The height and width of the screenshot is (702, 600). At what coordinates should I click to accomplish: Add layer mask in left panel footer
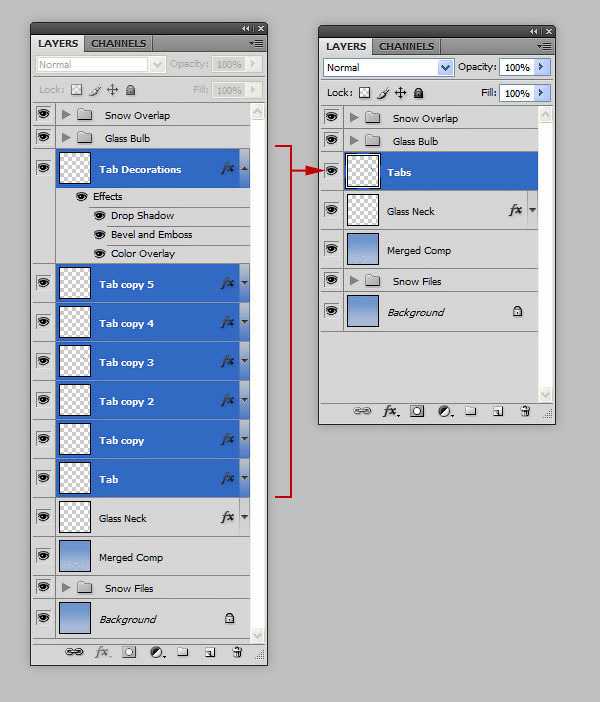[129, 652]
